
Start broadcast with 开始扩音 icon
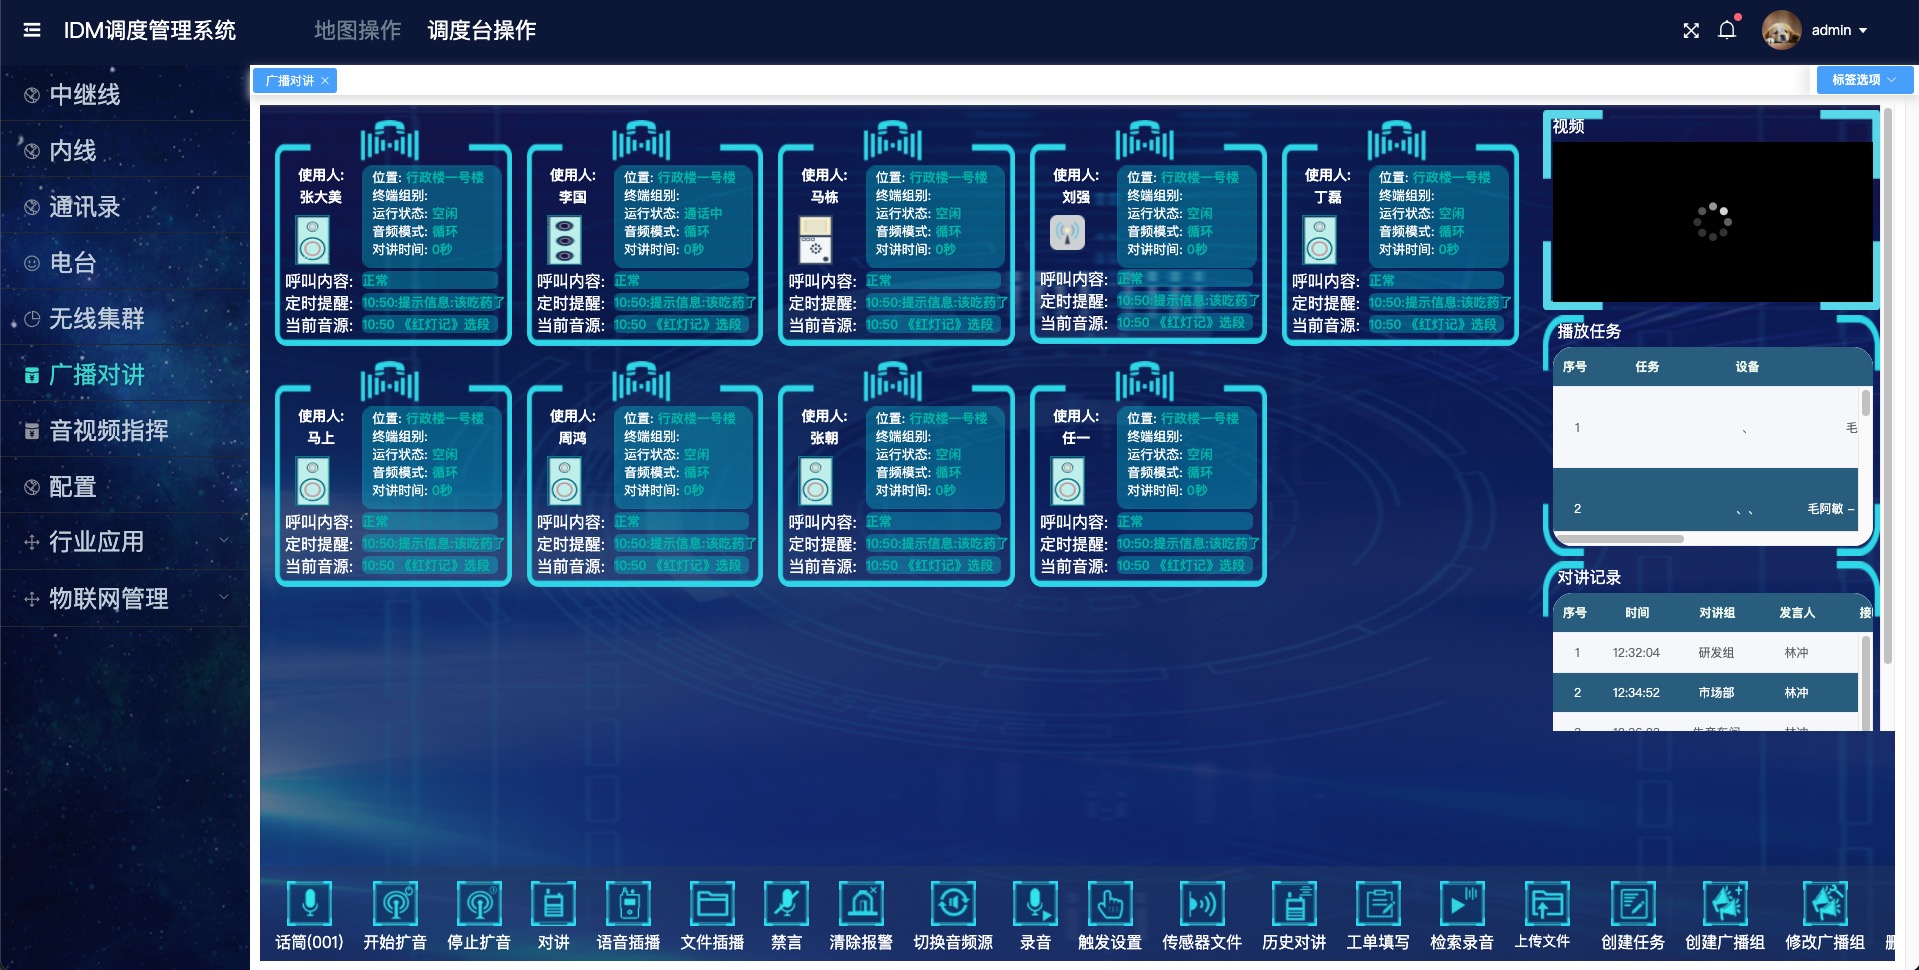click(395, 904)
